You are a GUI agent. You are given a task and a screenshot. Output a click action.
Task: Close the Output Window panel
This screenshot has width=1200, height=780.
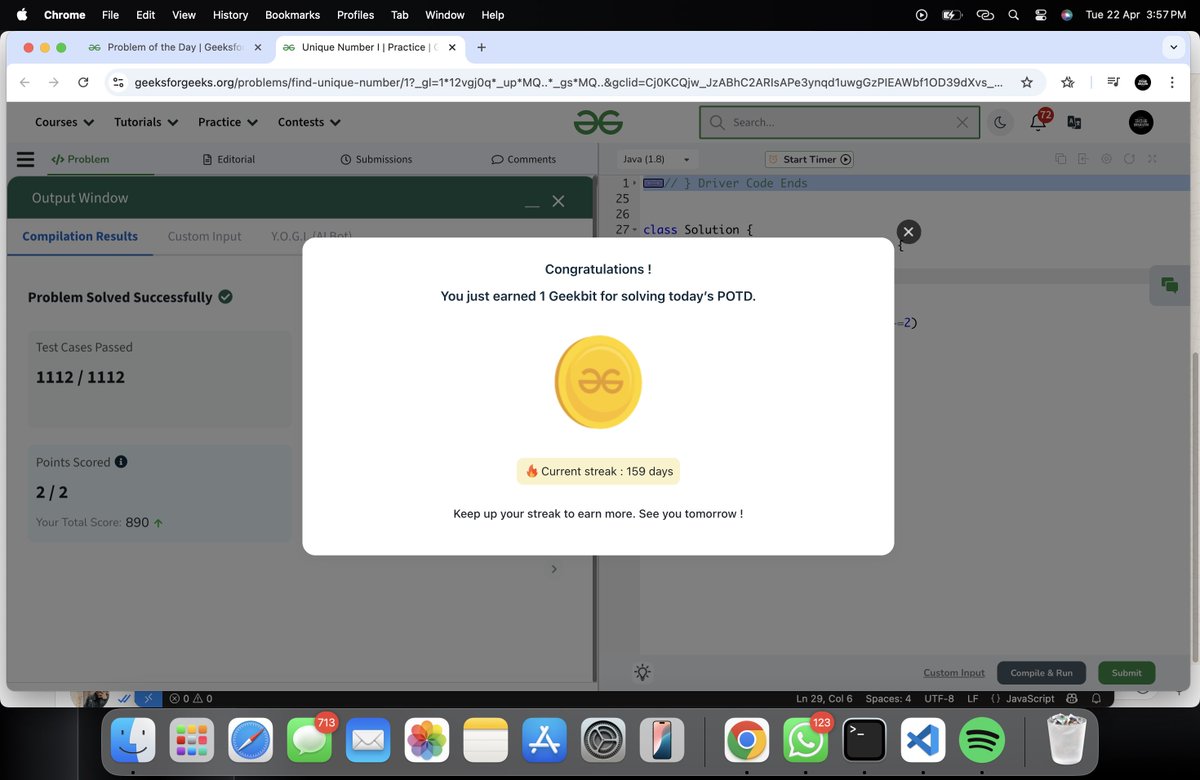tap(558, 201)
